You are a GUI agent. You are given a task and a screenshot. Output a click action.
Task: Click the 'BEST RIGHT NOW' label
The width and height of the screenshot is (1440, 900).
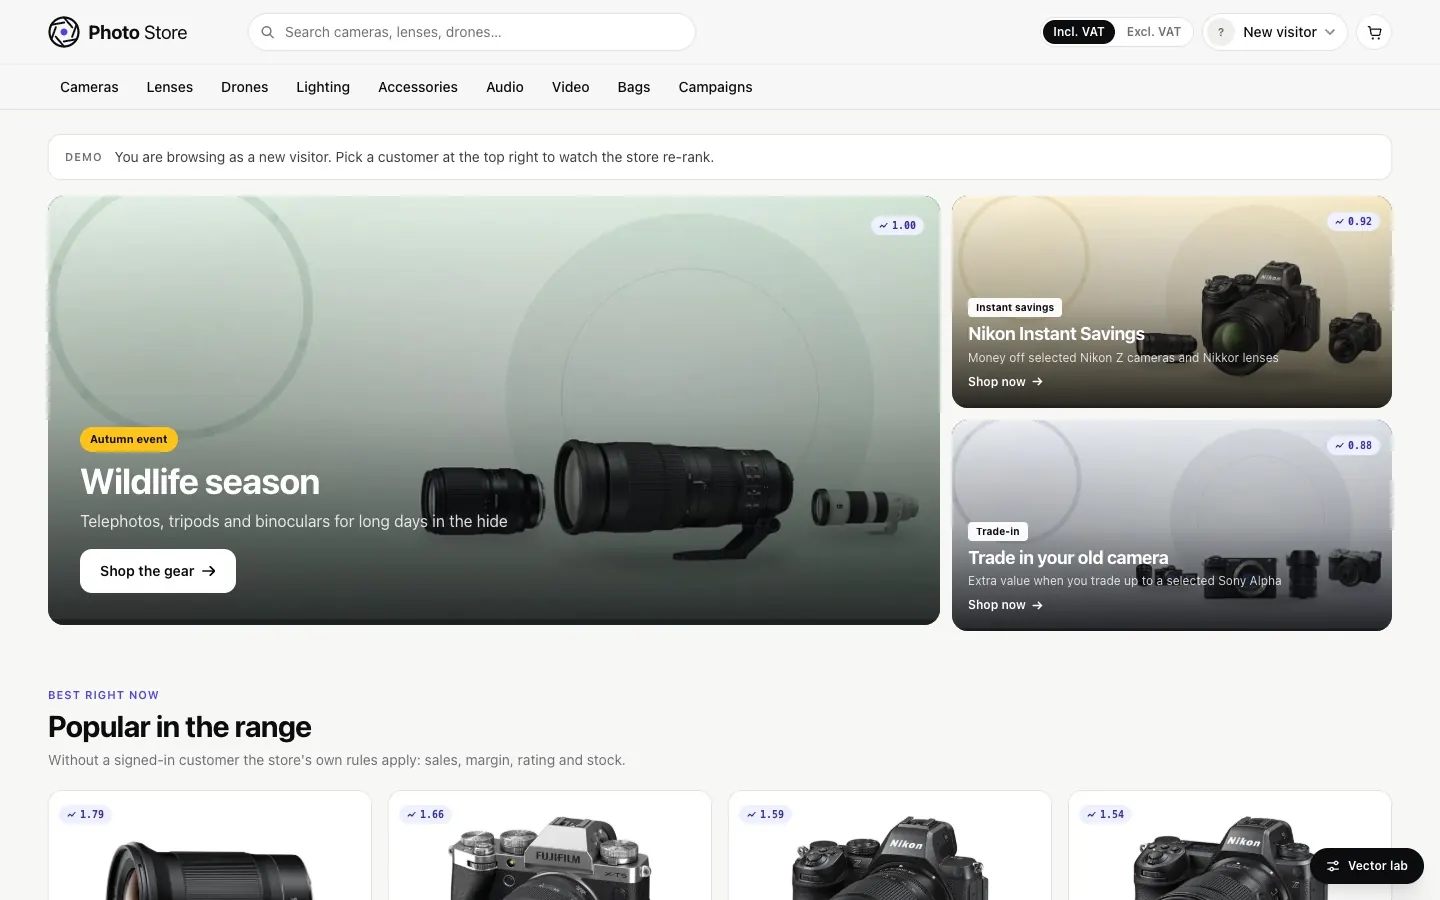(x=104, y=695)
